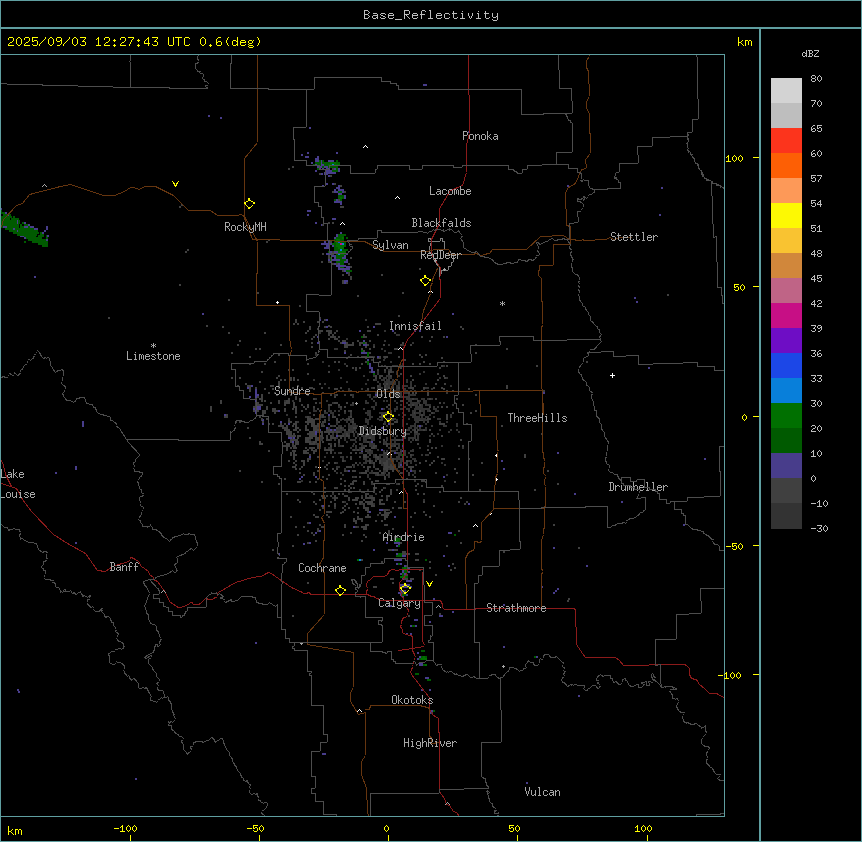862x842 pixels.
Task: Click the Lake Louise label
Action: [x=18, y=484]
